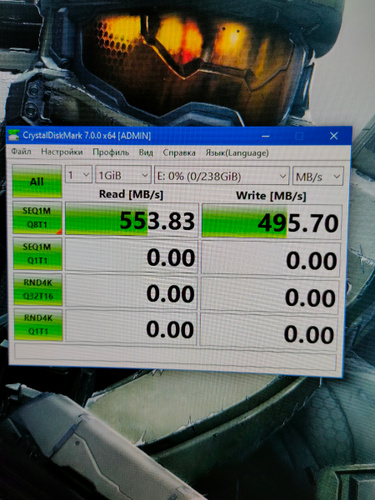Image resolution: width=375 pixels, height=500 pixels.
Task: Click the 553.83 sequential read result
Action: (132, 220)
